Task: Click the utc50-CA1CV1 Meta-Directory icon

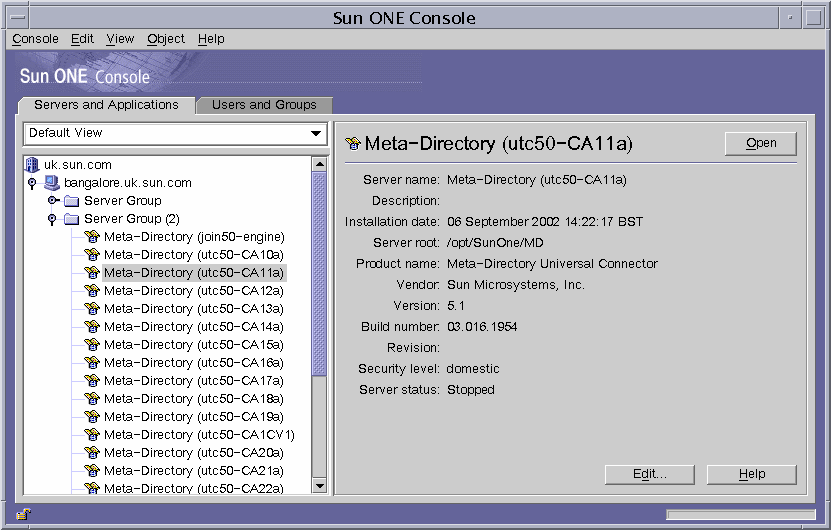Action: coord(92,435)
